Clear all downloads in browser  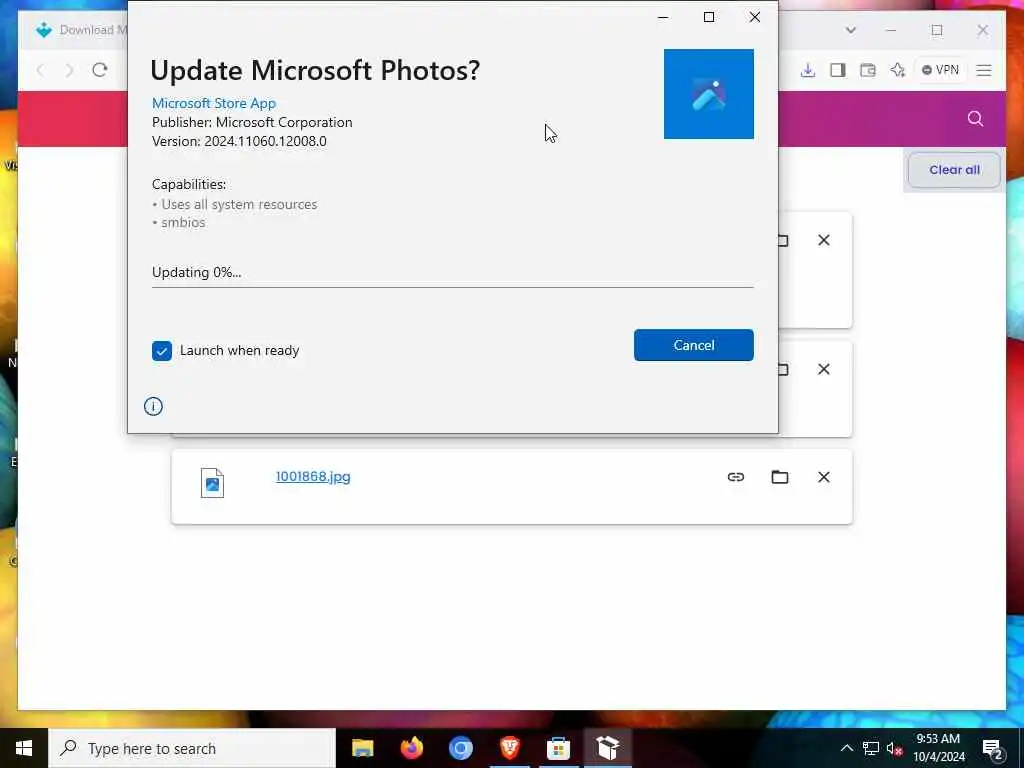[954, 170]
